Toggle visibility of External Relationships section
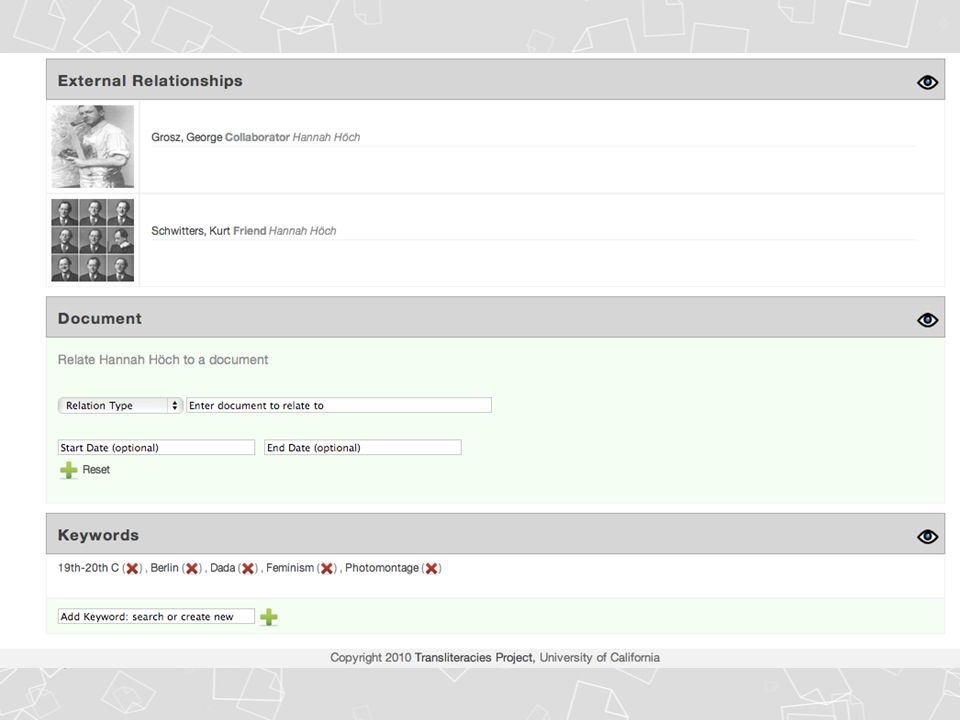Screen dimensions: 960x720 point(928,82)
